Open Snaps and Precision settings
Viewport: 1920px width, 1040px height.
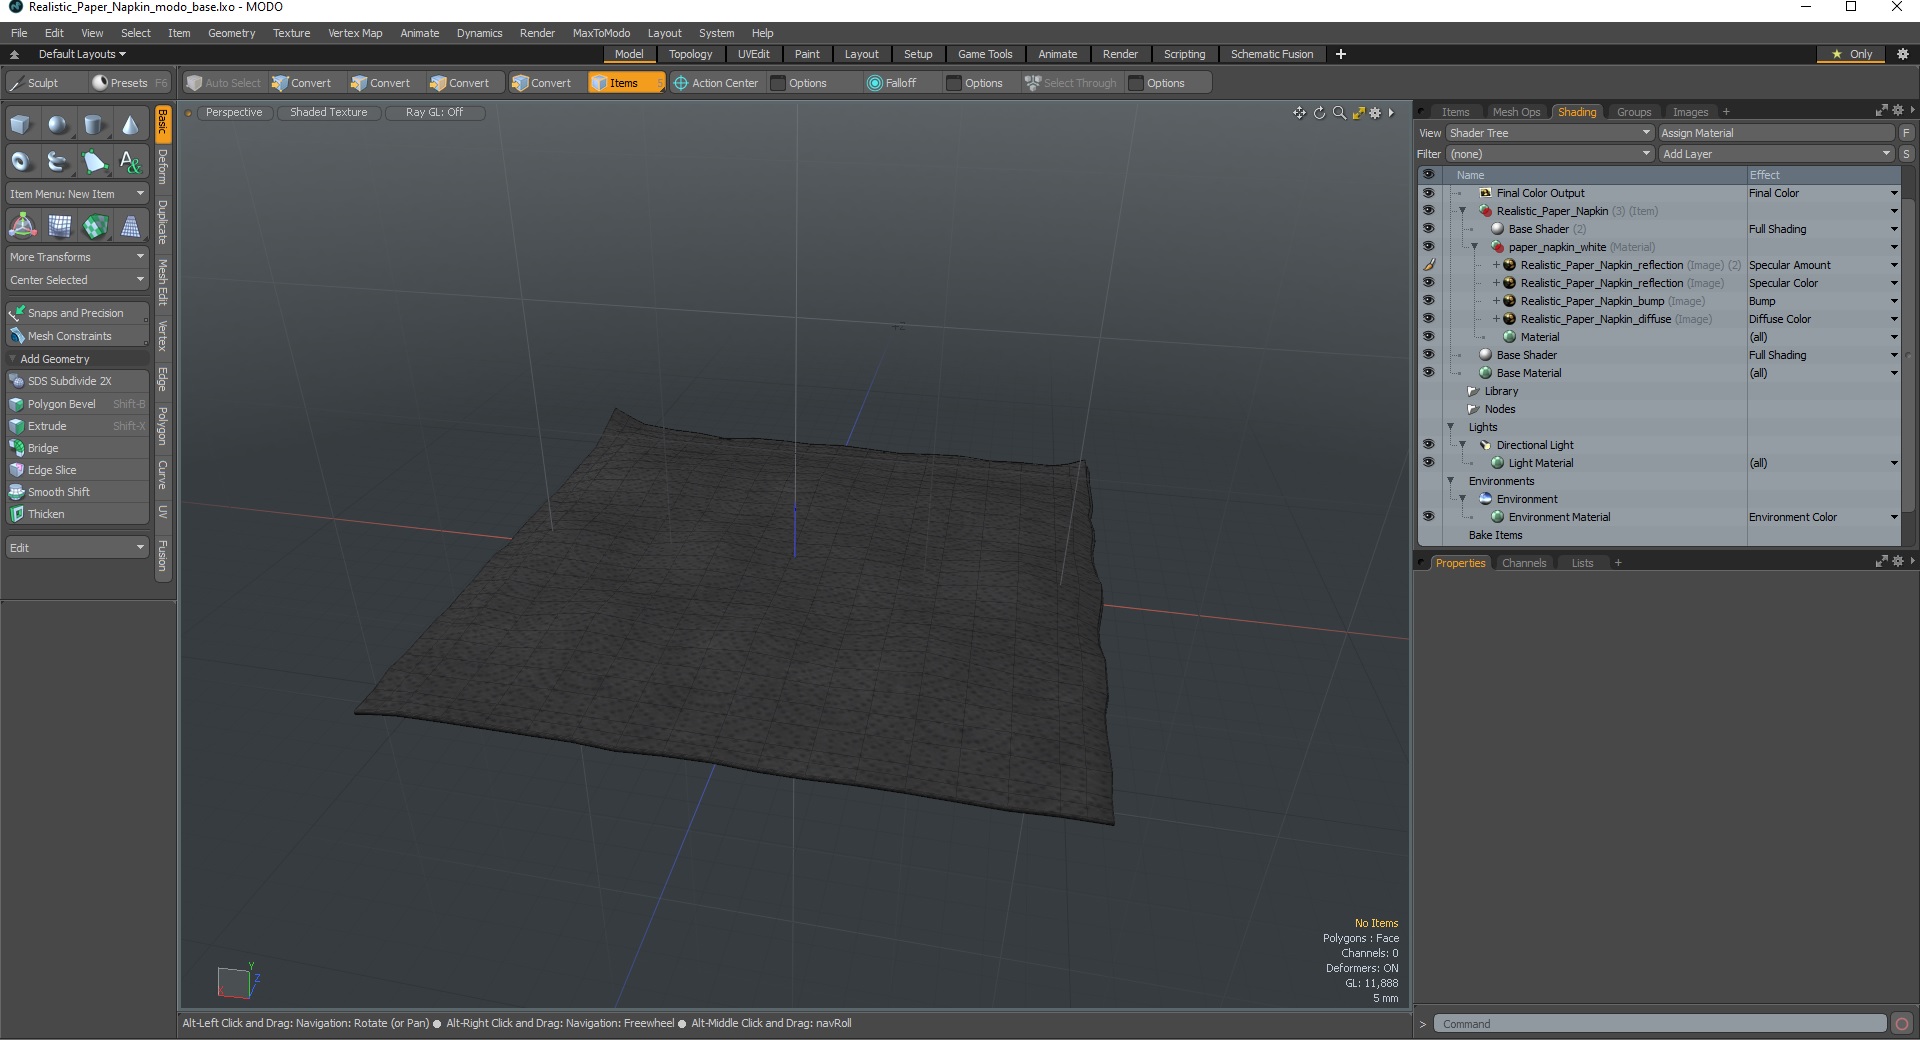[77, 313]
